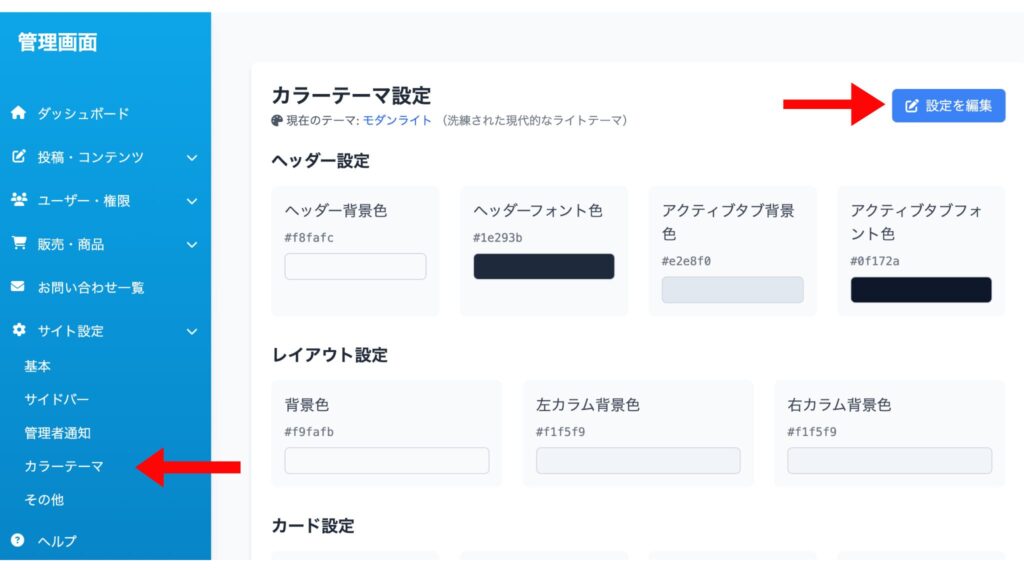Viewport: 1024px width, 572px height.
Task: Click the ユーザー・権限 users icon
Action: pyautogui.click(x=18, y=200)
